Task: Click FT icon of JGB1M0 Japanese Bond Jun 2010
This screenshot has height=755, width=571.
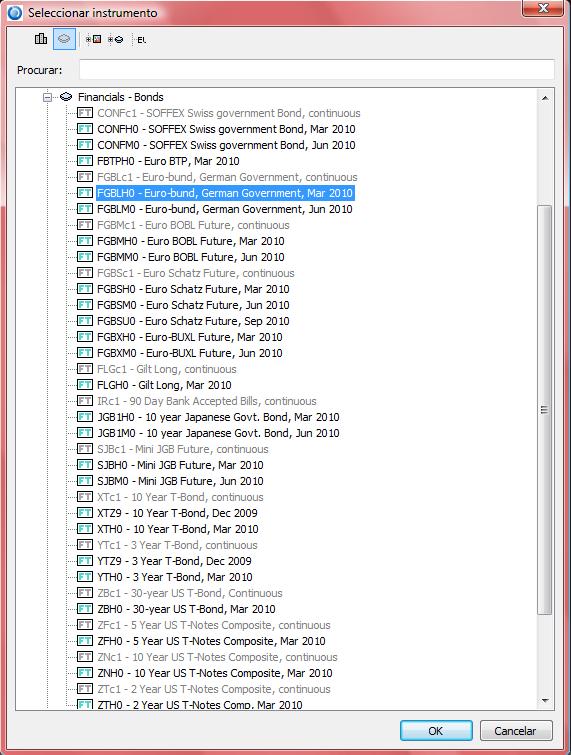Action: [85, 433]
